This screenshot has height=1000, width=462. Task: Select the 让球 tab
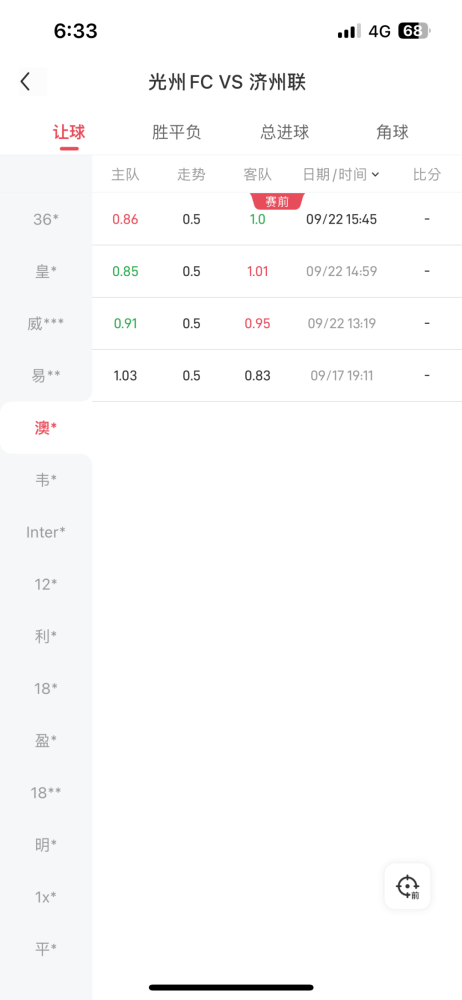click(69, 133)
